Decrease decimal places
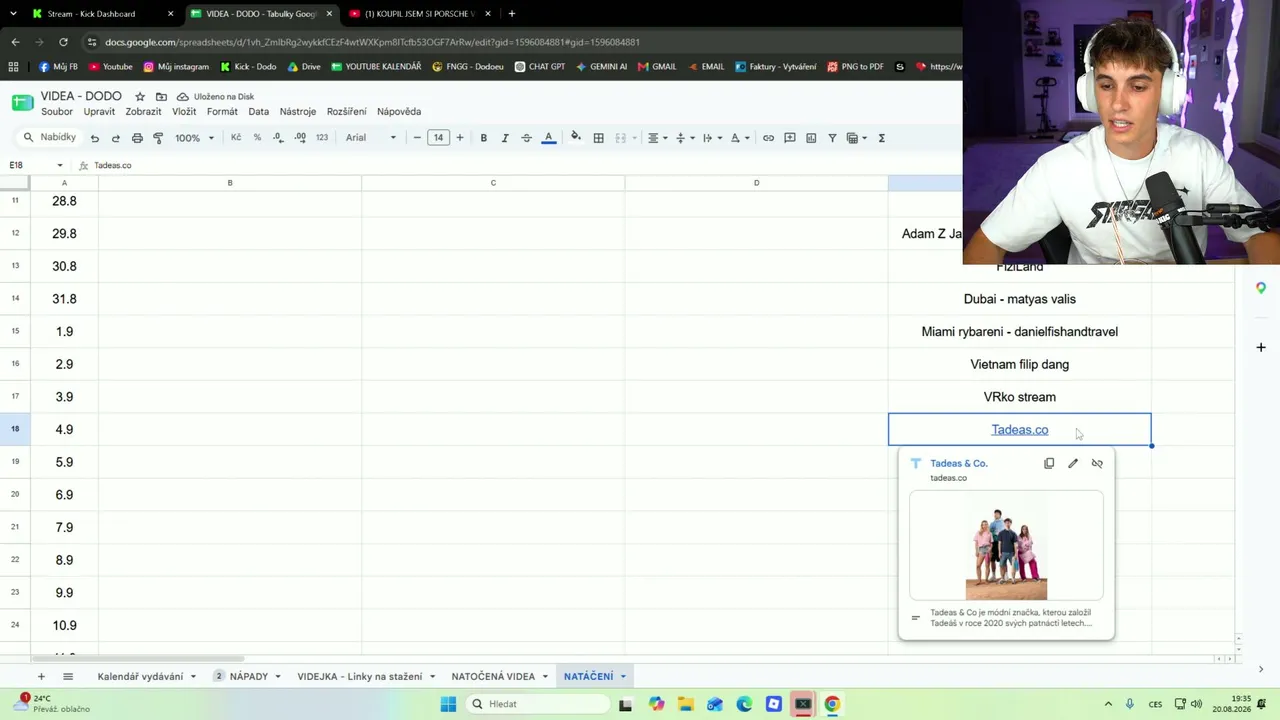Screen dimensions: 1280x720 pos(279,138)
